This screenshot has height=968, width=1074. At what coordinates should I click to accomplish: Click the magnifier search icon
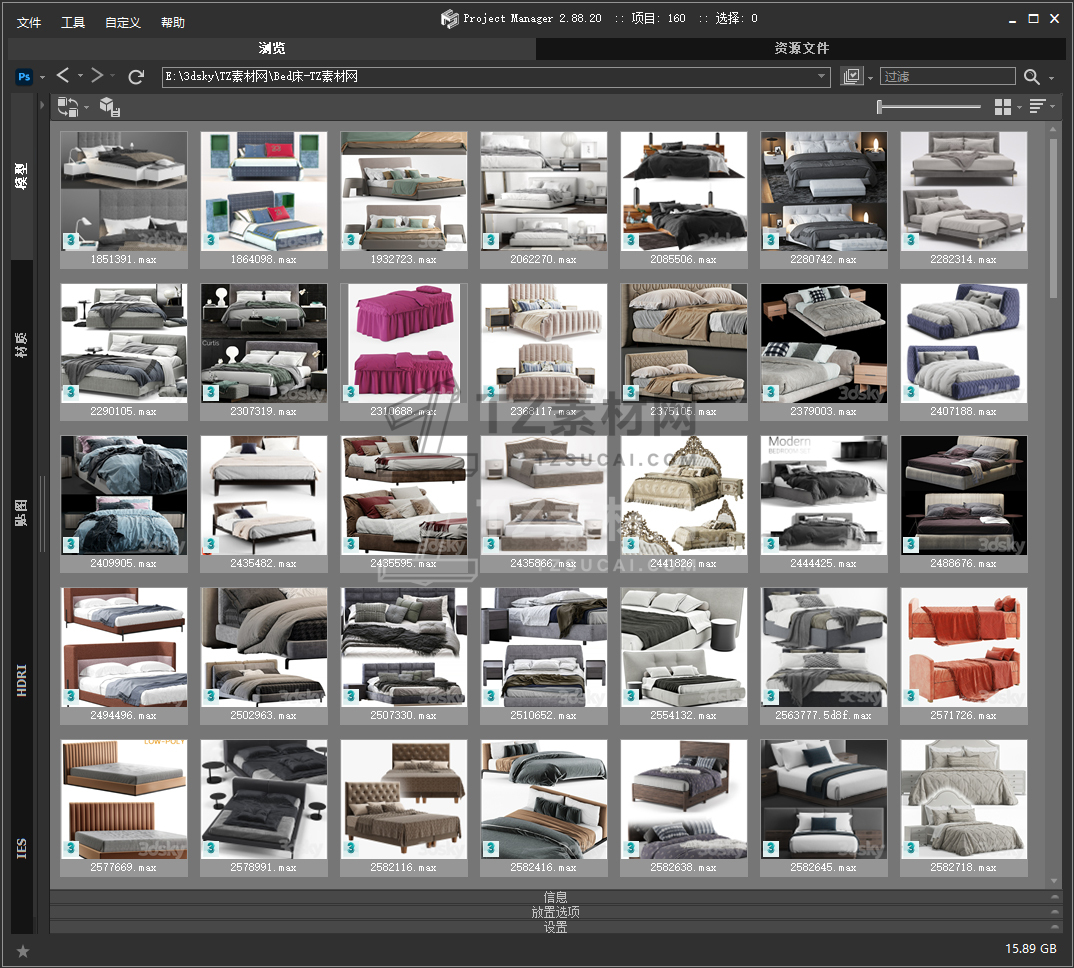[1032, 77]
